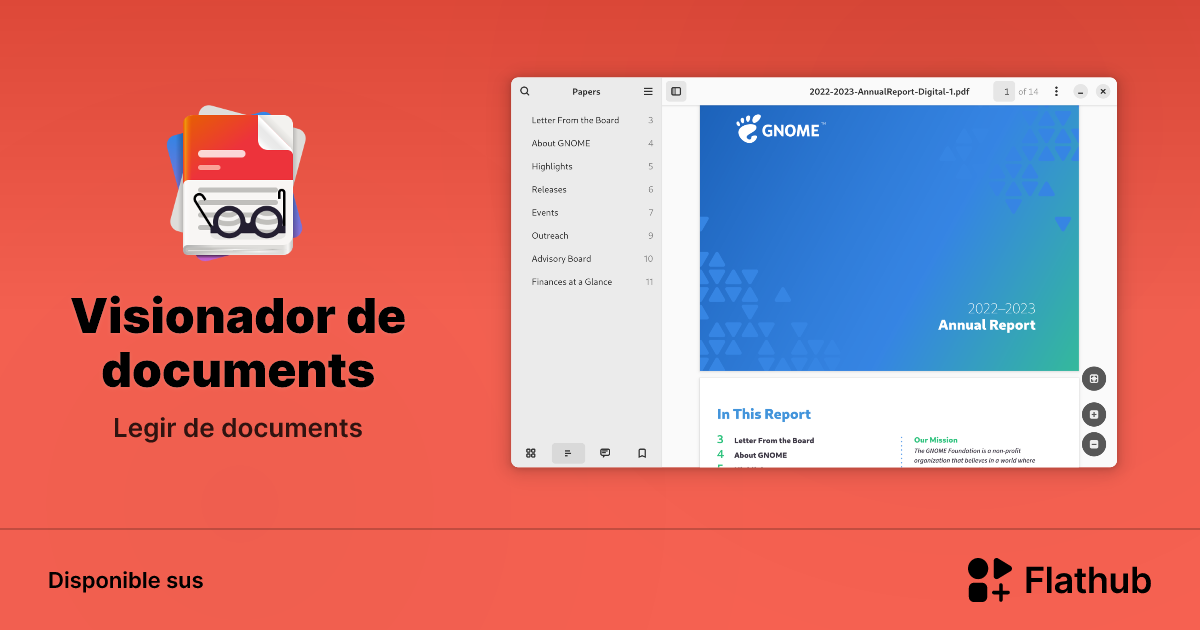
Task: Select Highlights in the outline list
Action: pyautogui.click(x=552, y=166)
